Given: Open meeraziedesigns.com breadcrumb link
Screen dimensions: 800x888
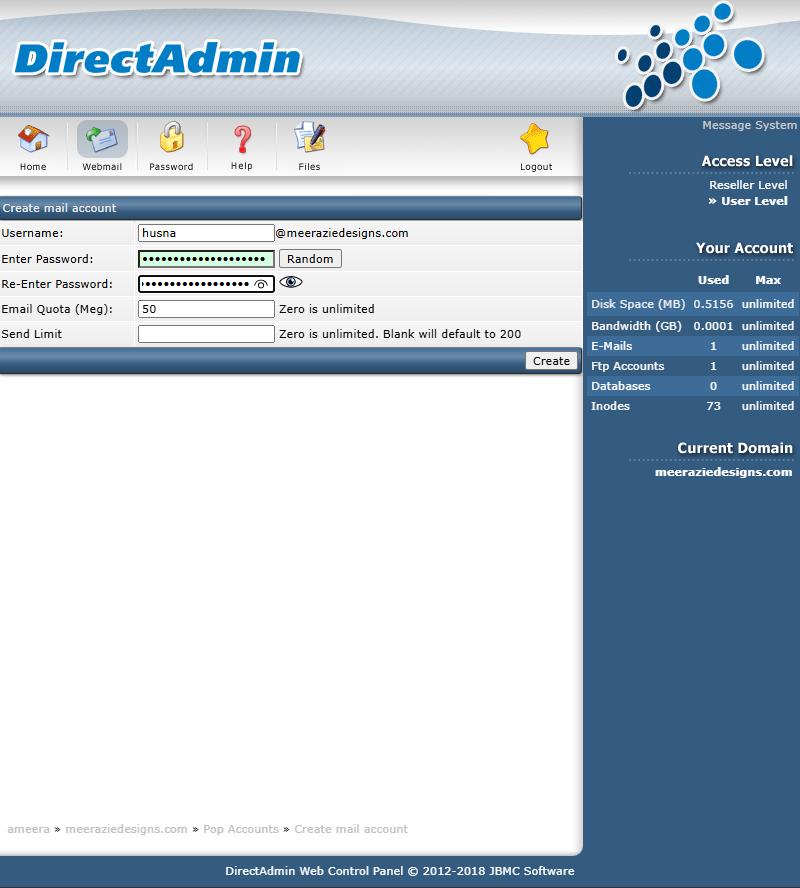Looking at the screenshot, I should coord(126,829).
